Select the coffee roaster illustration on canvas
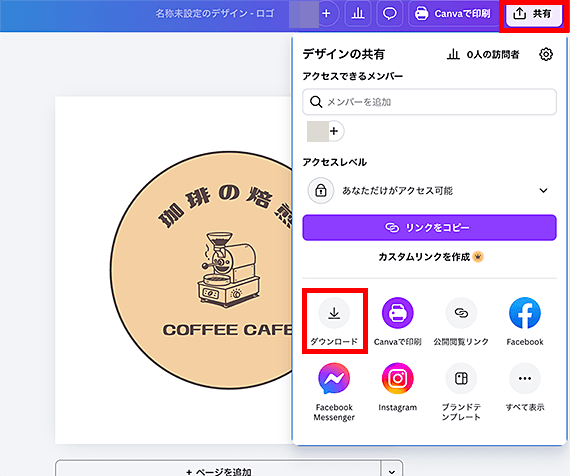 (228, 269)
